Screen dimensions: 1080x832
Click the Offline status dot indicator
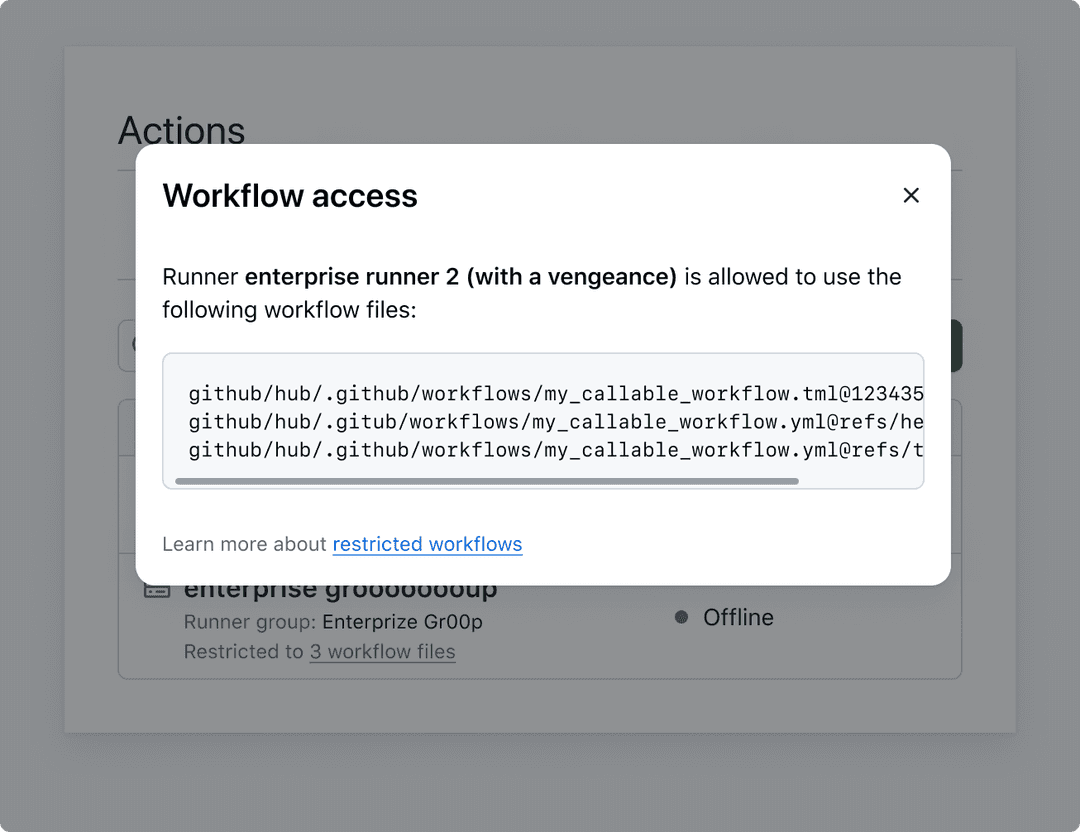click(681, 617)
